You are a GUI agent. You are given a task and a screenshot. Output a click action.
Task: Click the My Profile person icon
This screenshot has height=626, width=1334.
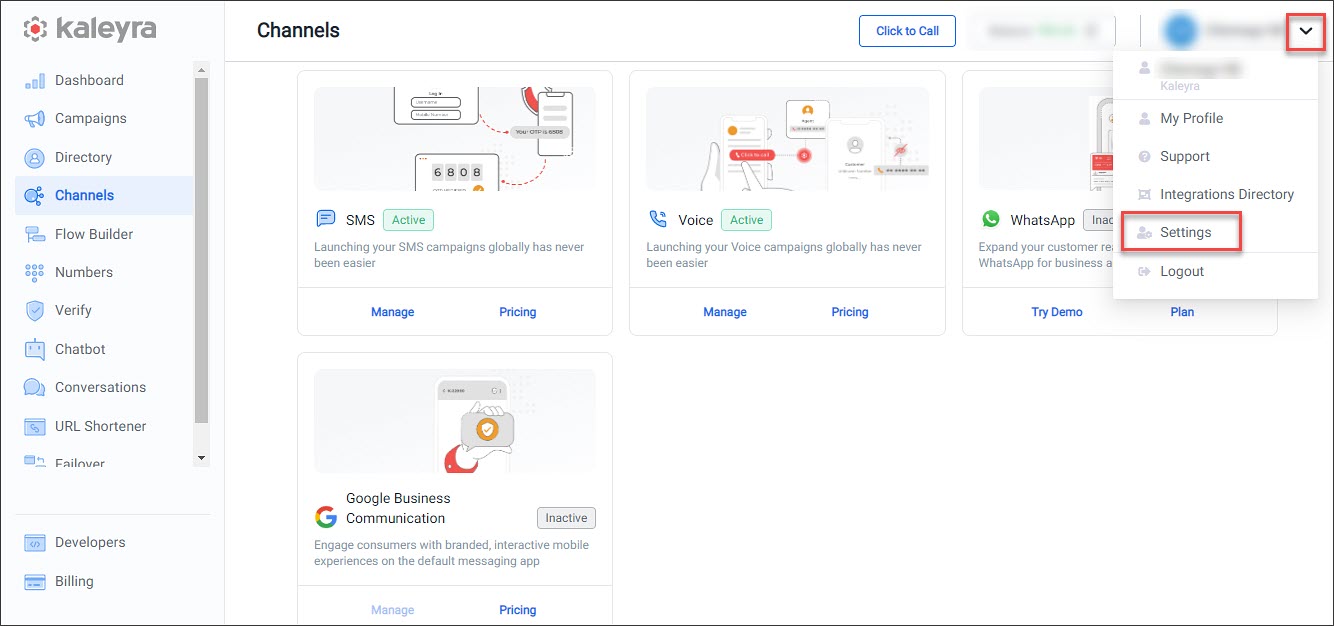pyautogui.click(x=1144, y=118)
